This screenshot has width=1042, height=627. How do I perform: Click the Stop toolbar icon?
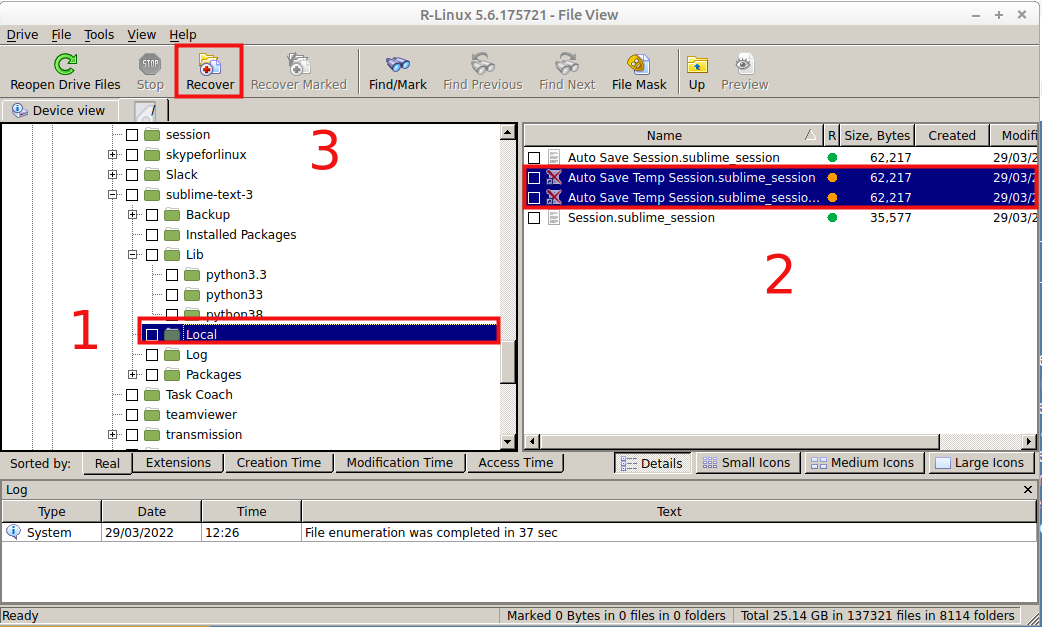click(149, 70)
